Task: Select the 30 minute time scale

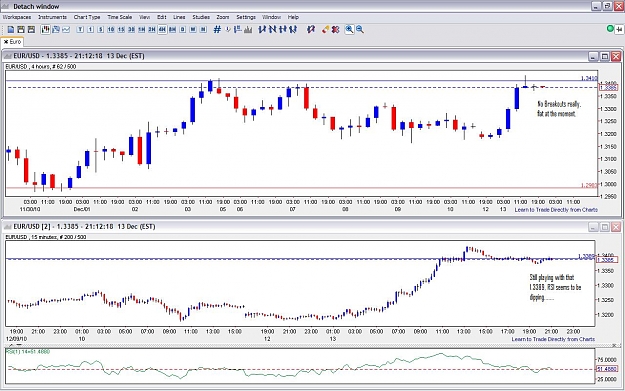Action: coord(131,29)
